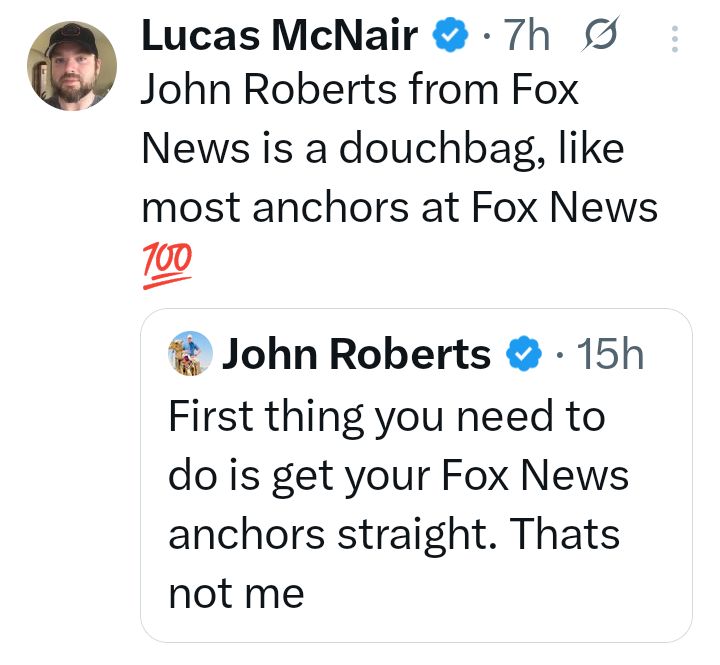720x665 pixels.
Task: Click 'First thing you need to' quoted line
Action: (x=386, y=416)
